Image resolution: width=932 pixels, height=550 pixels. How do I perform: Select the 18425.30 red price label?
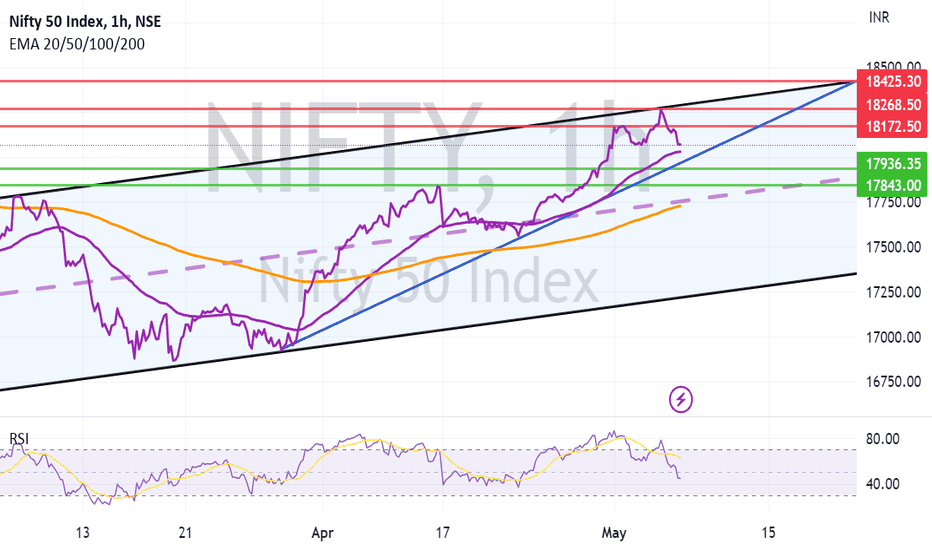(892, 81)
